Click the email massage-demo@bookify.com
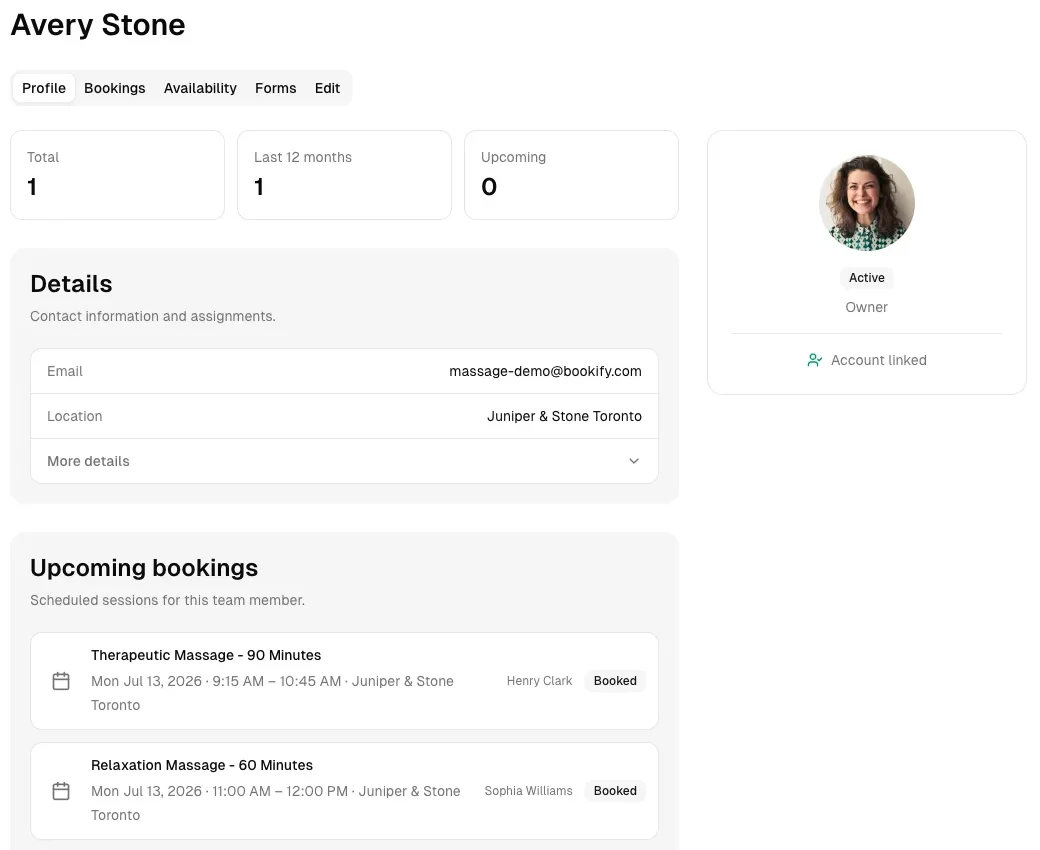The image size is (1040, 850). (545, 371)
